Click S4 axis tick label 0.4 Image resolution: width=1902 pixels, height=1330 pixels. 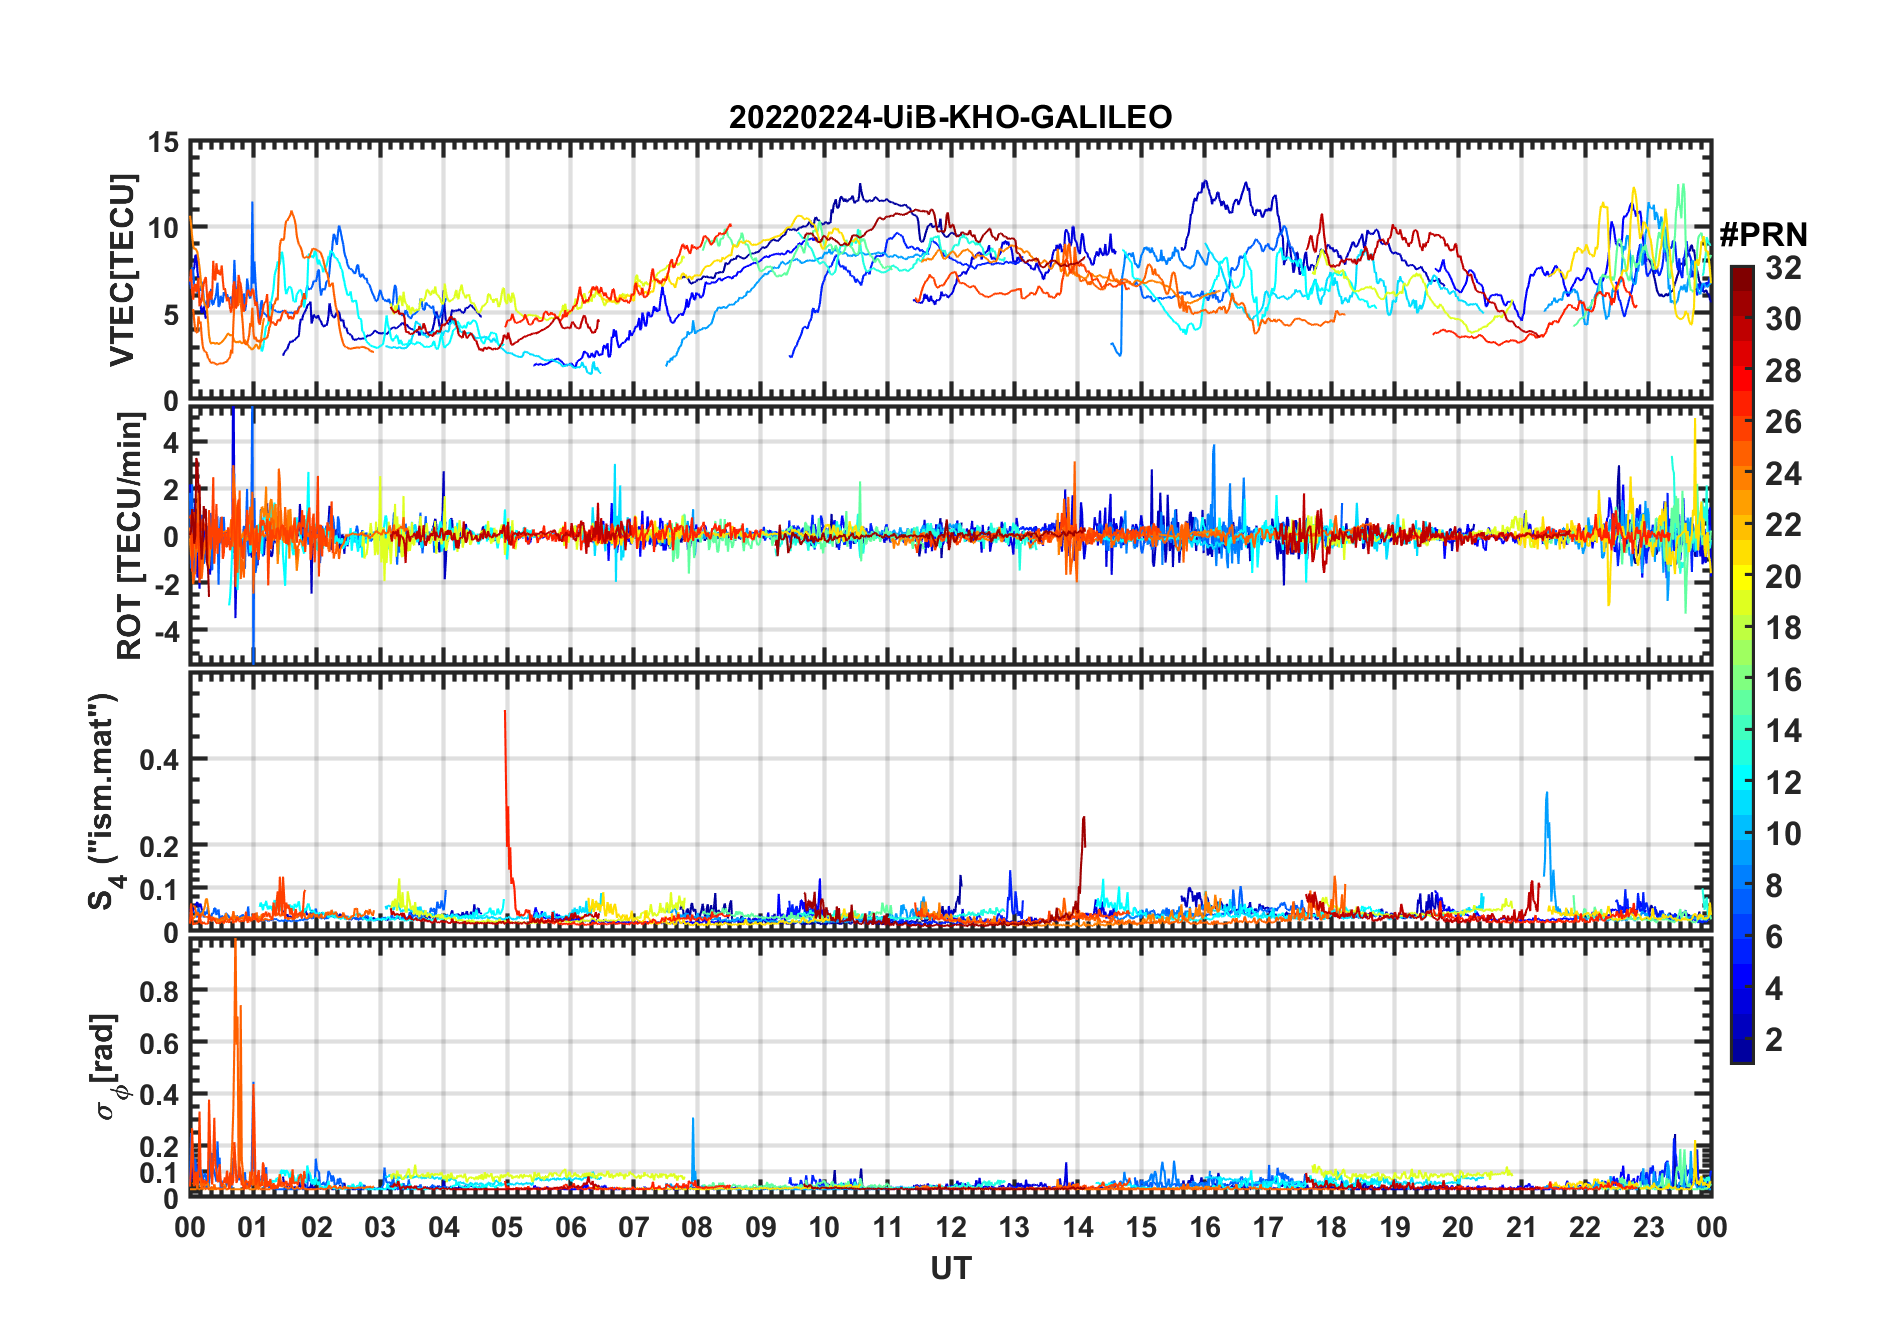point(159,759)
